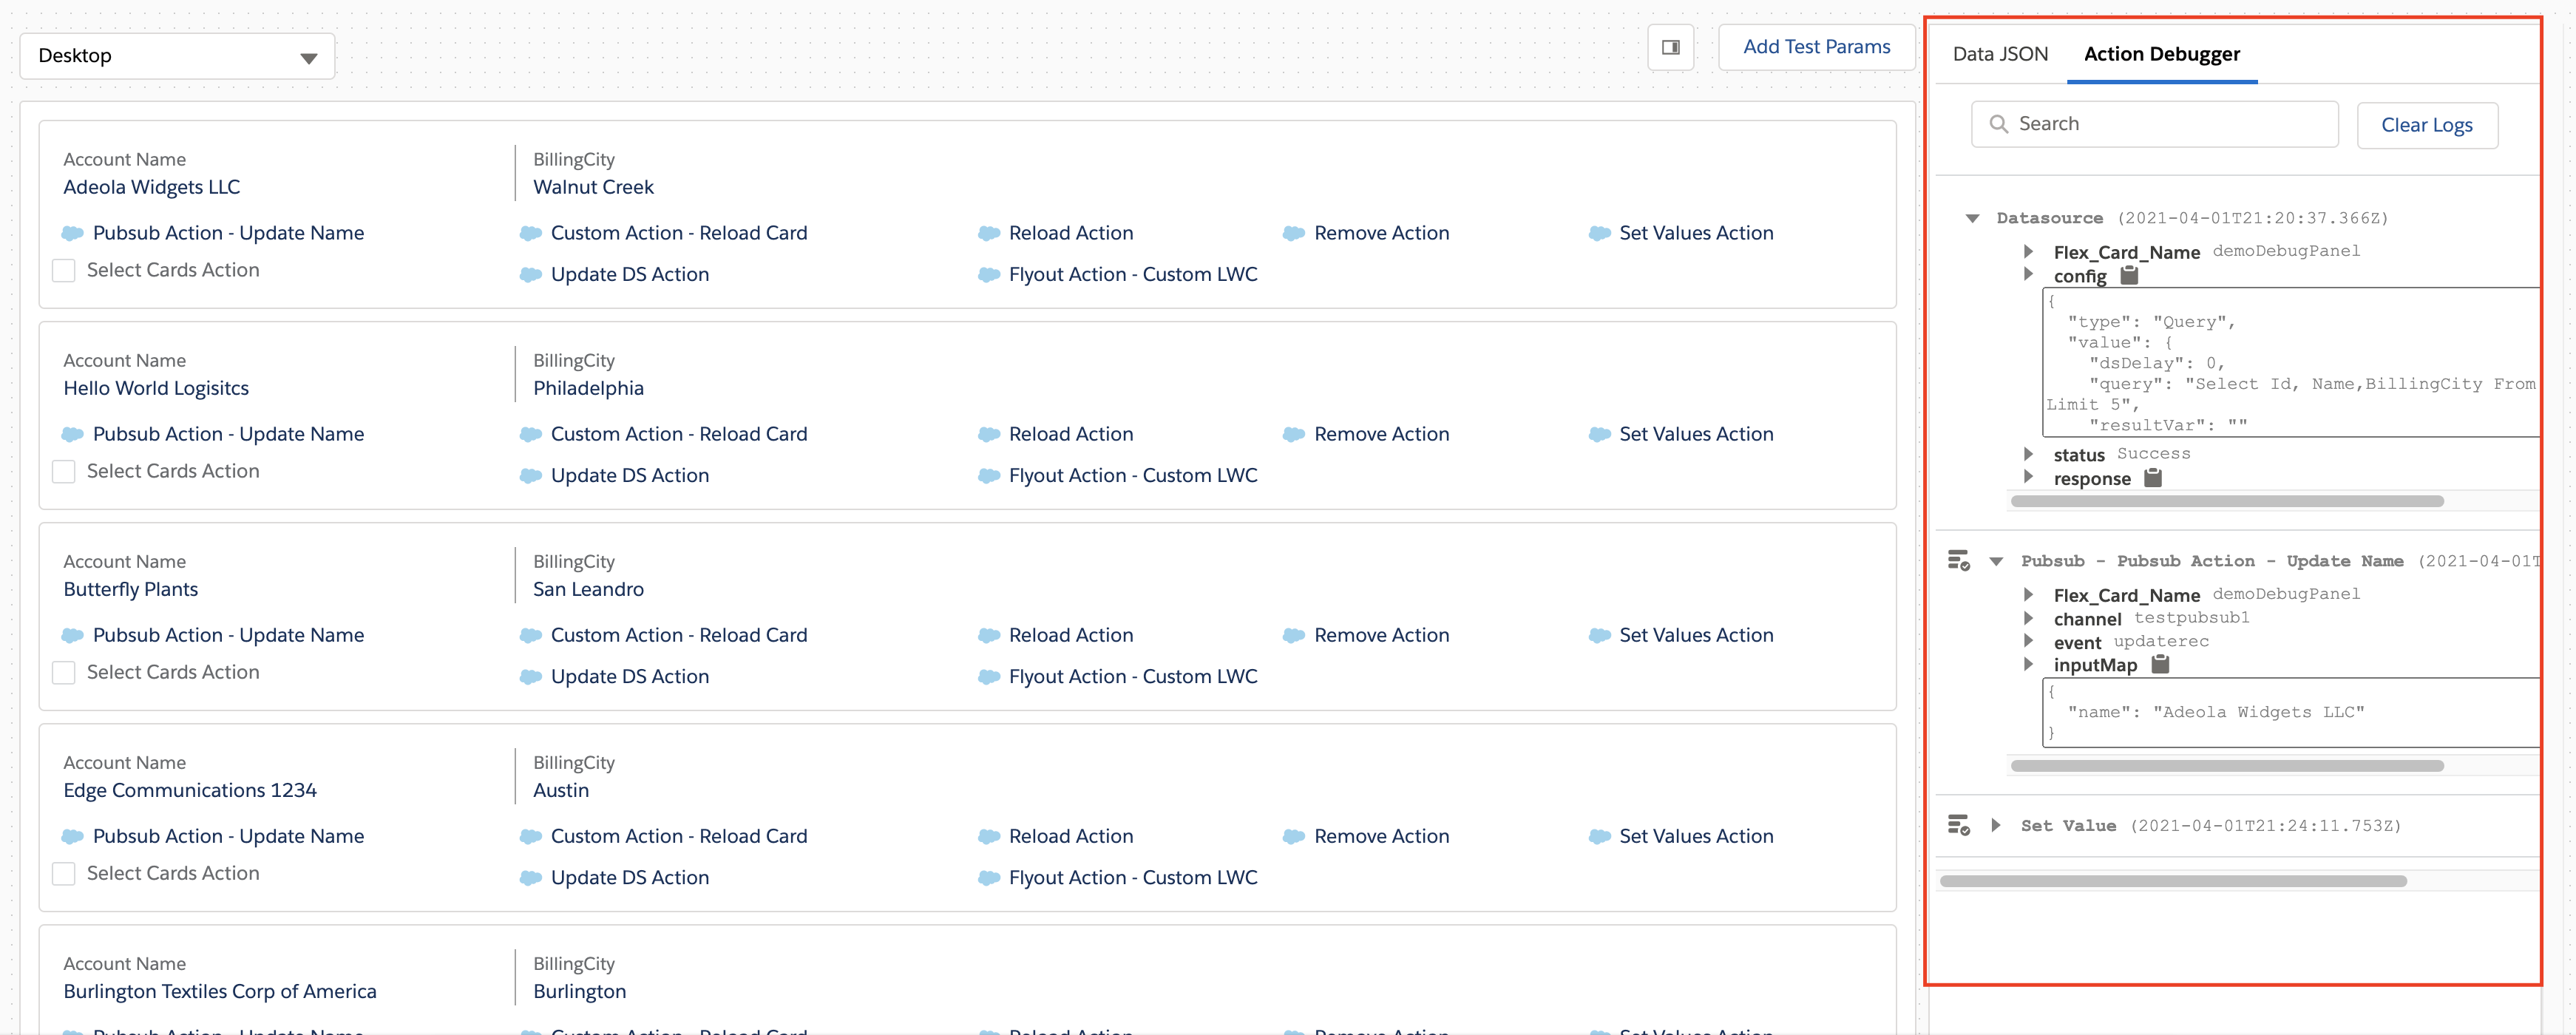Expand the inputMap node arrow
2576x1035 pixels.
point(2028,664)
